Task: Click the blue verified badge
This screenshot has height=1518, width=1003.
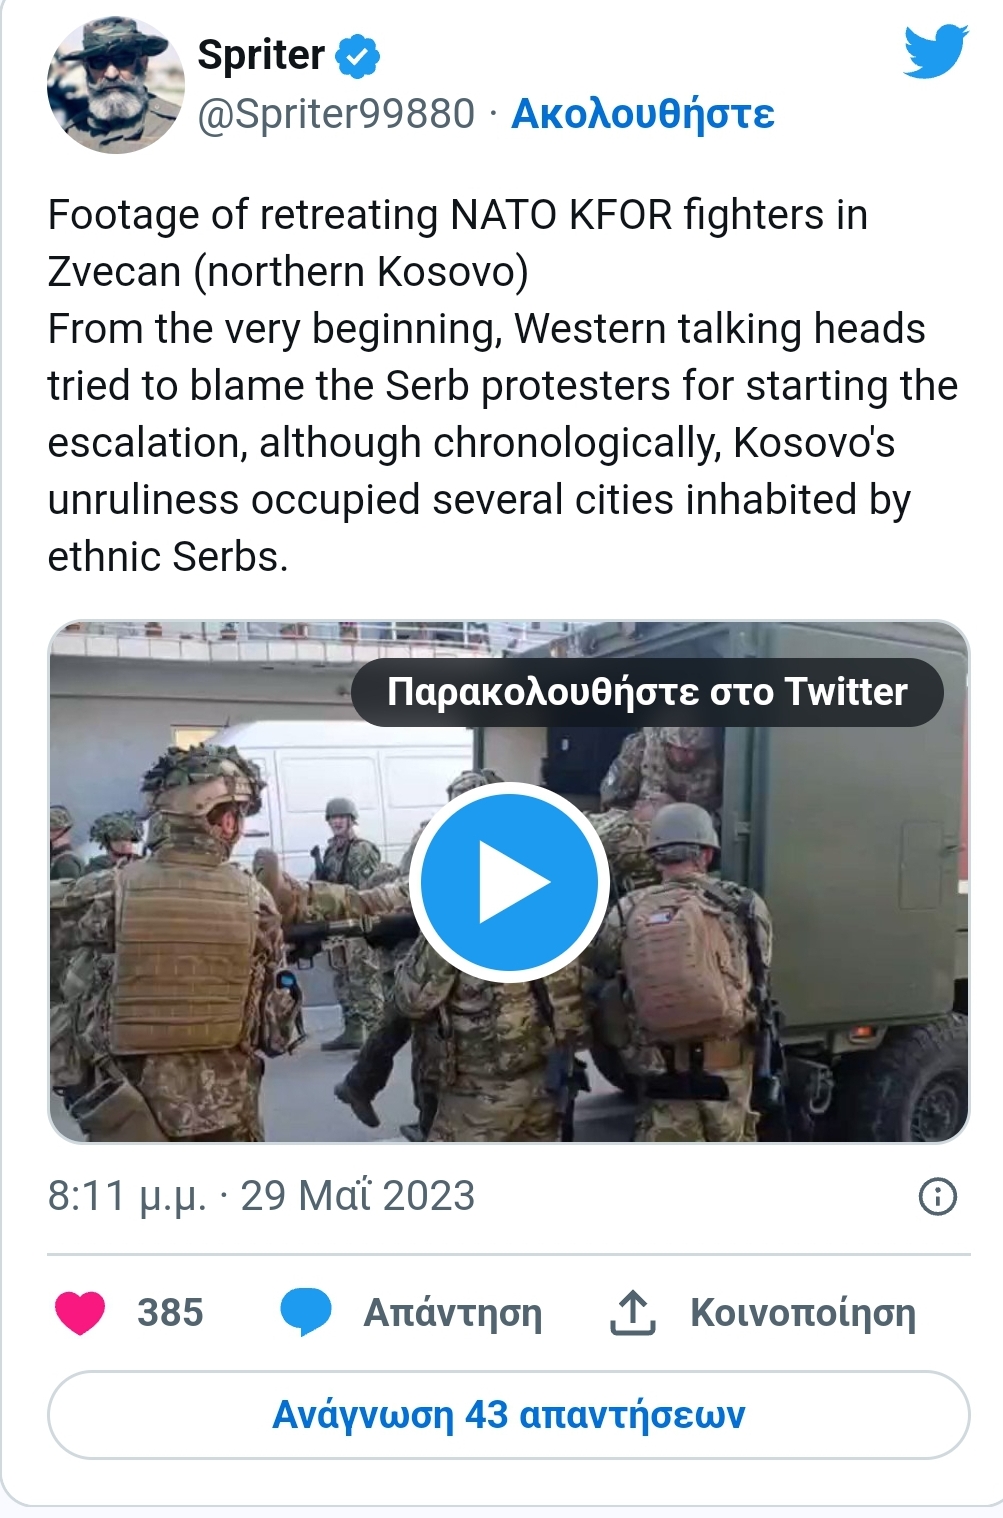Action: pos(357,55)
